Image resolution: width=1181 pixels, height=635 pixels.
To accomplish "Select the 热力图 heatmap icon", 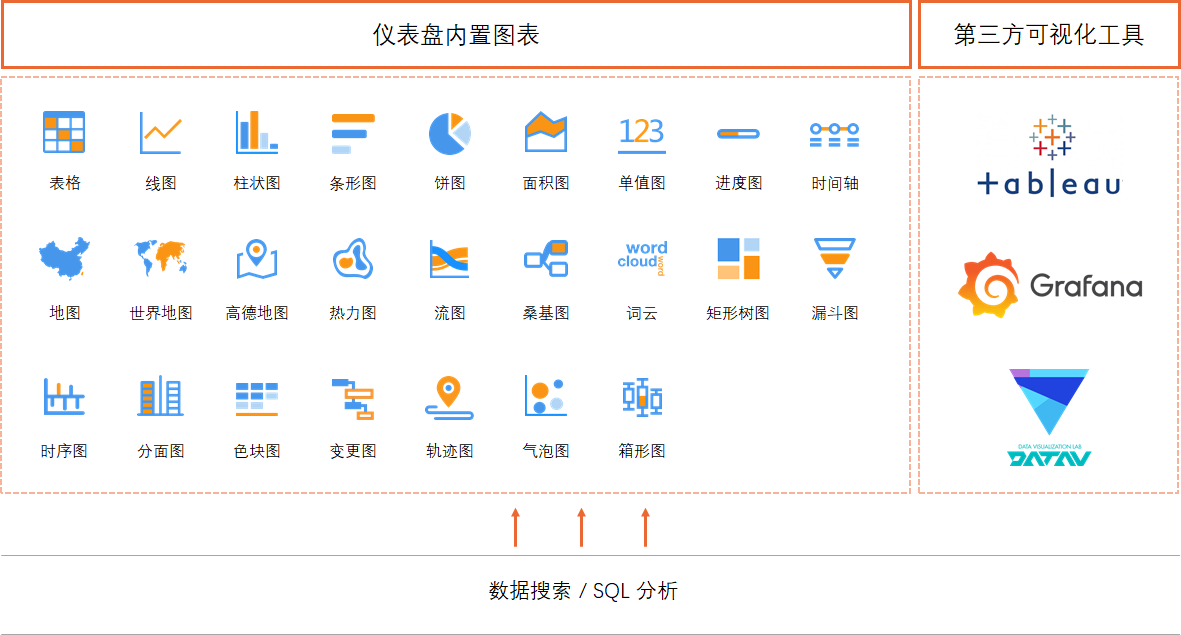I will click(352, 259).
